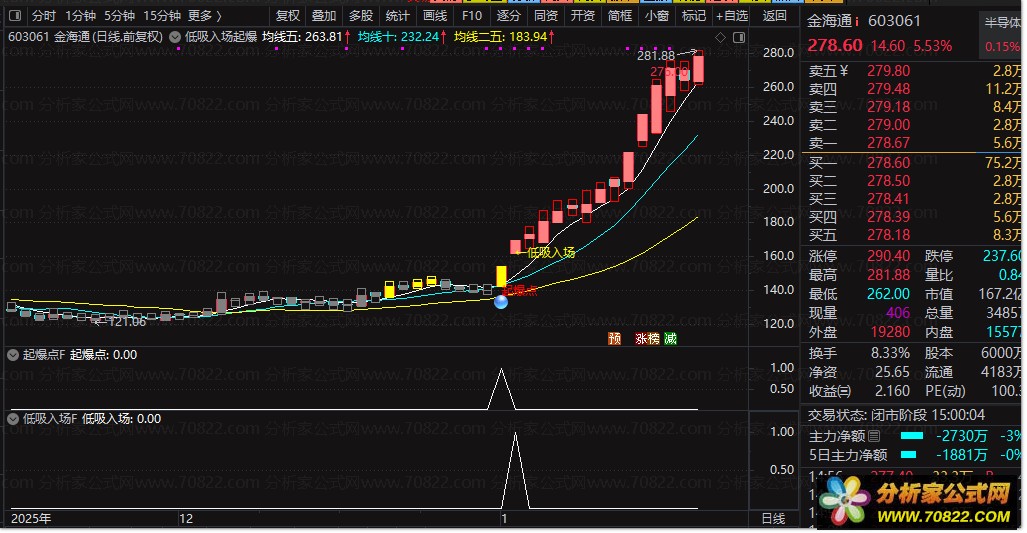Click the 净资 value 25.65
Image resolution: width=1027 pixels, height=533 pixels.
pyautogui.click(x=892, y=372)
